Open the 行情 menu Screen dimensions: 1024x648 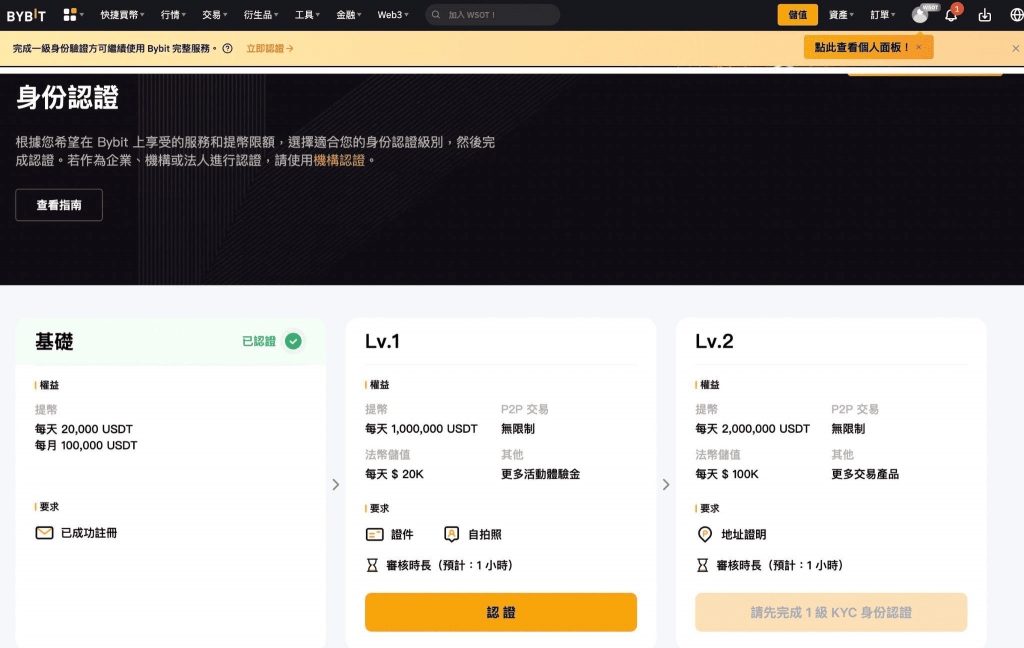(x=173, y=14)
